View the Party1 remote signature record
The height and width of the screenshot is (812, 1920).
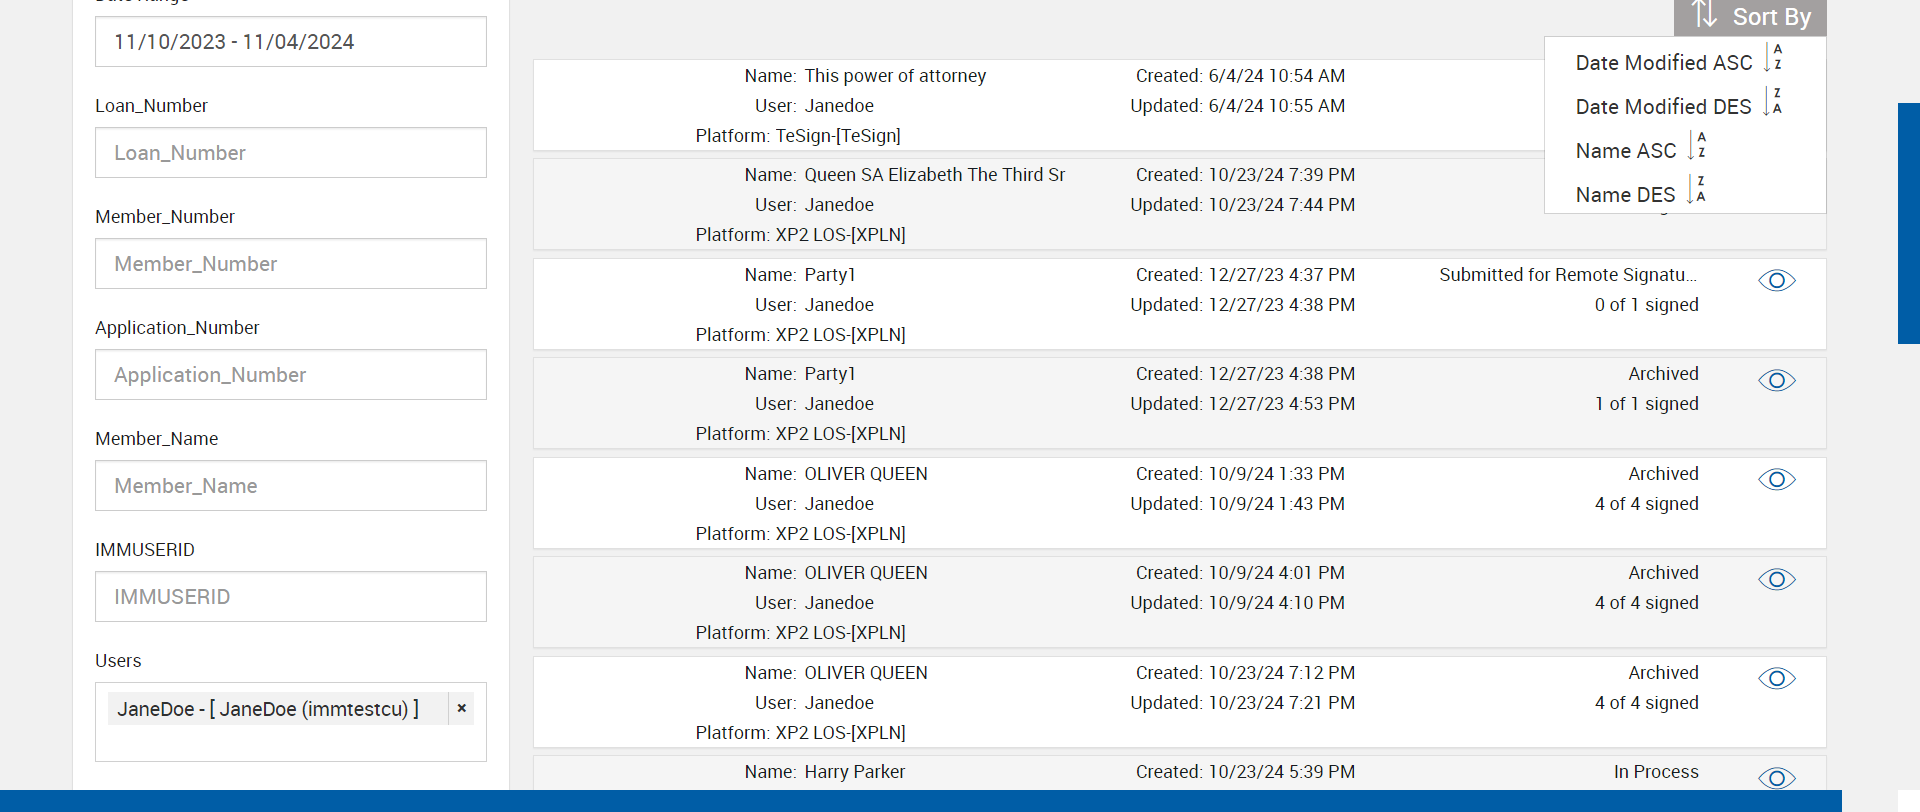[1776, 281]
